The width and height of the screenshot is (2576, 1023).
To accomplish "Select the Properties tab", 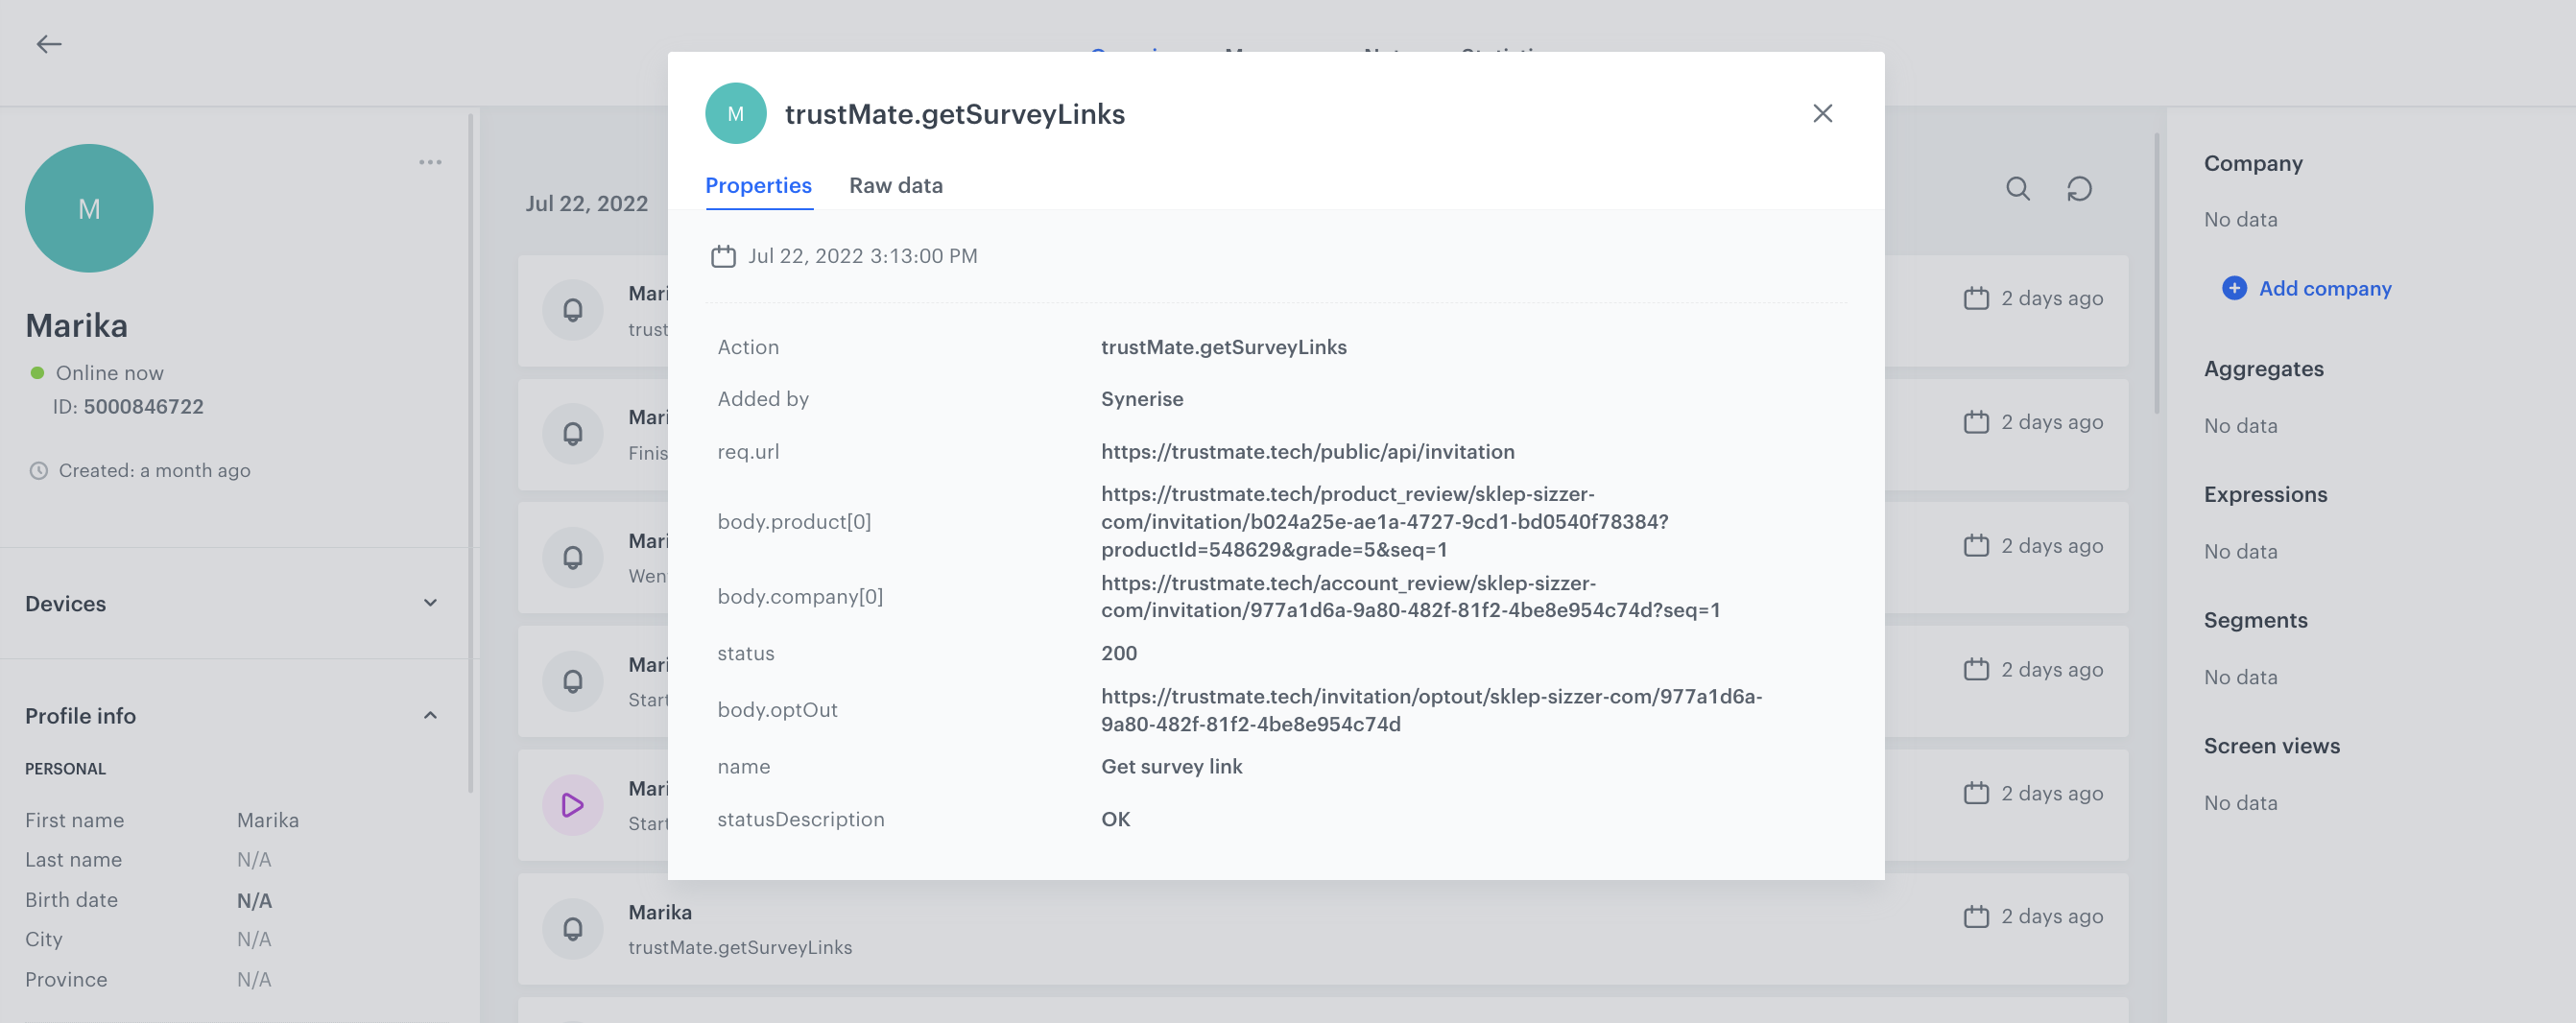I will (x=758, y=185).
